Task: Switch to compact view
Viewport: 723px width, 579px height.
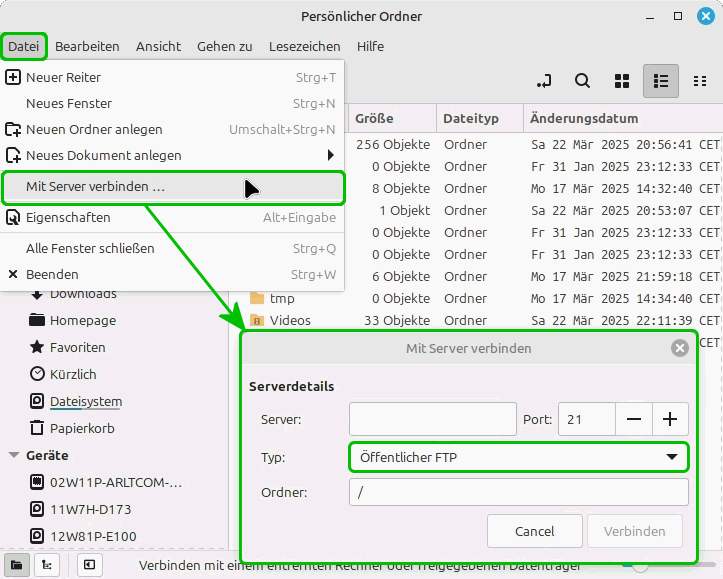Action: [697, 81]
